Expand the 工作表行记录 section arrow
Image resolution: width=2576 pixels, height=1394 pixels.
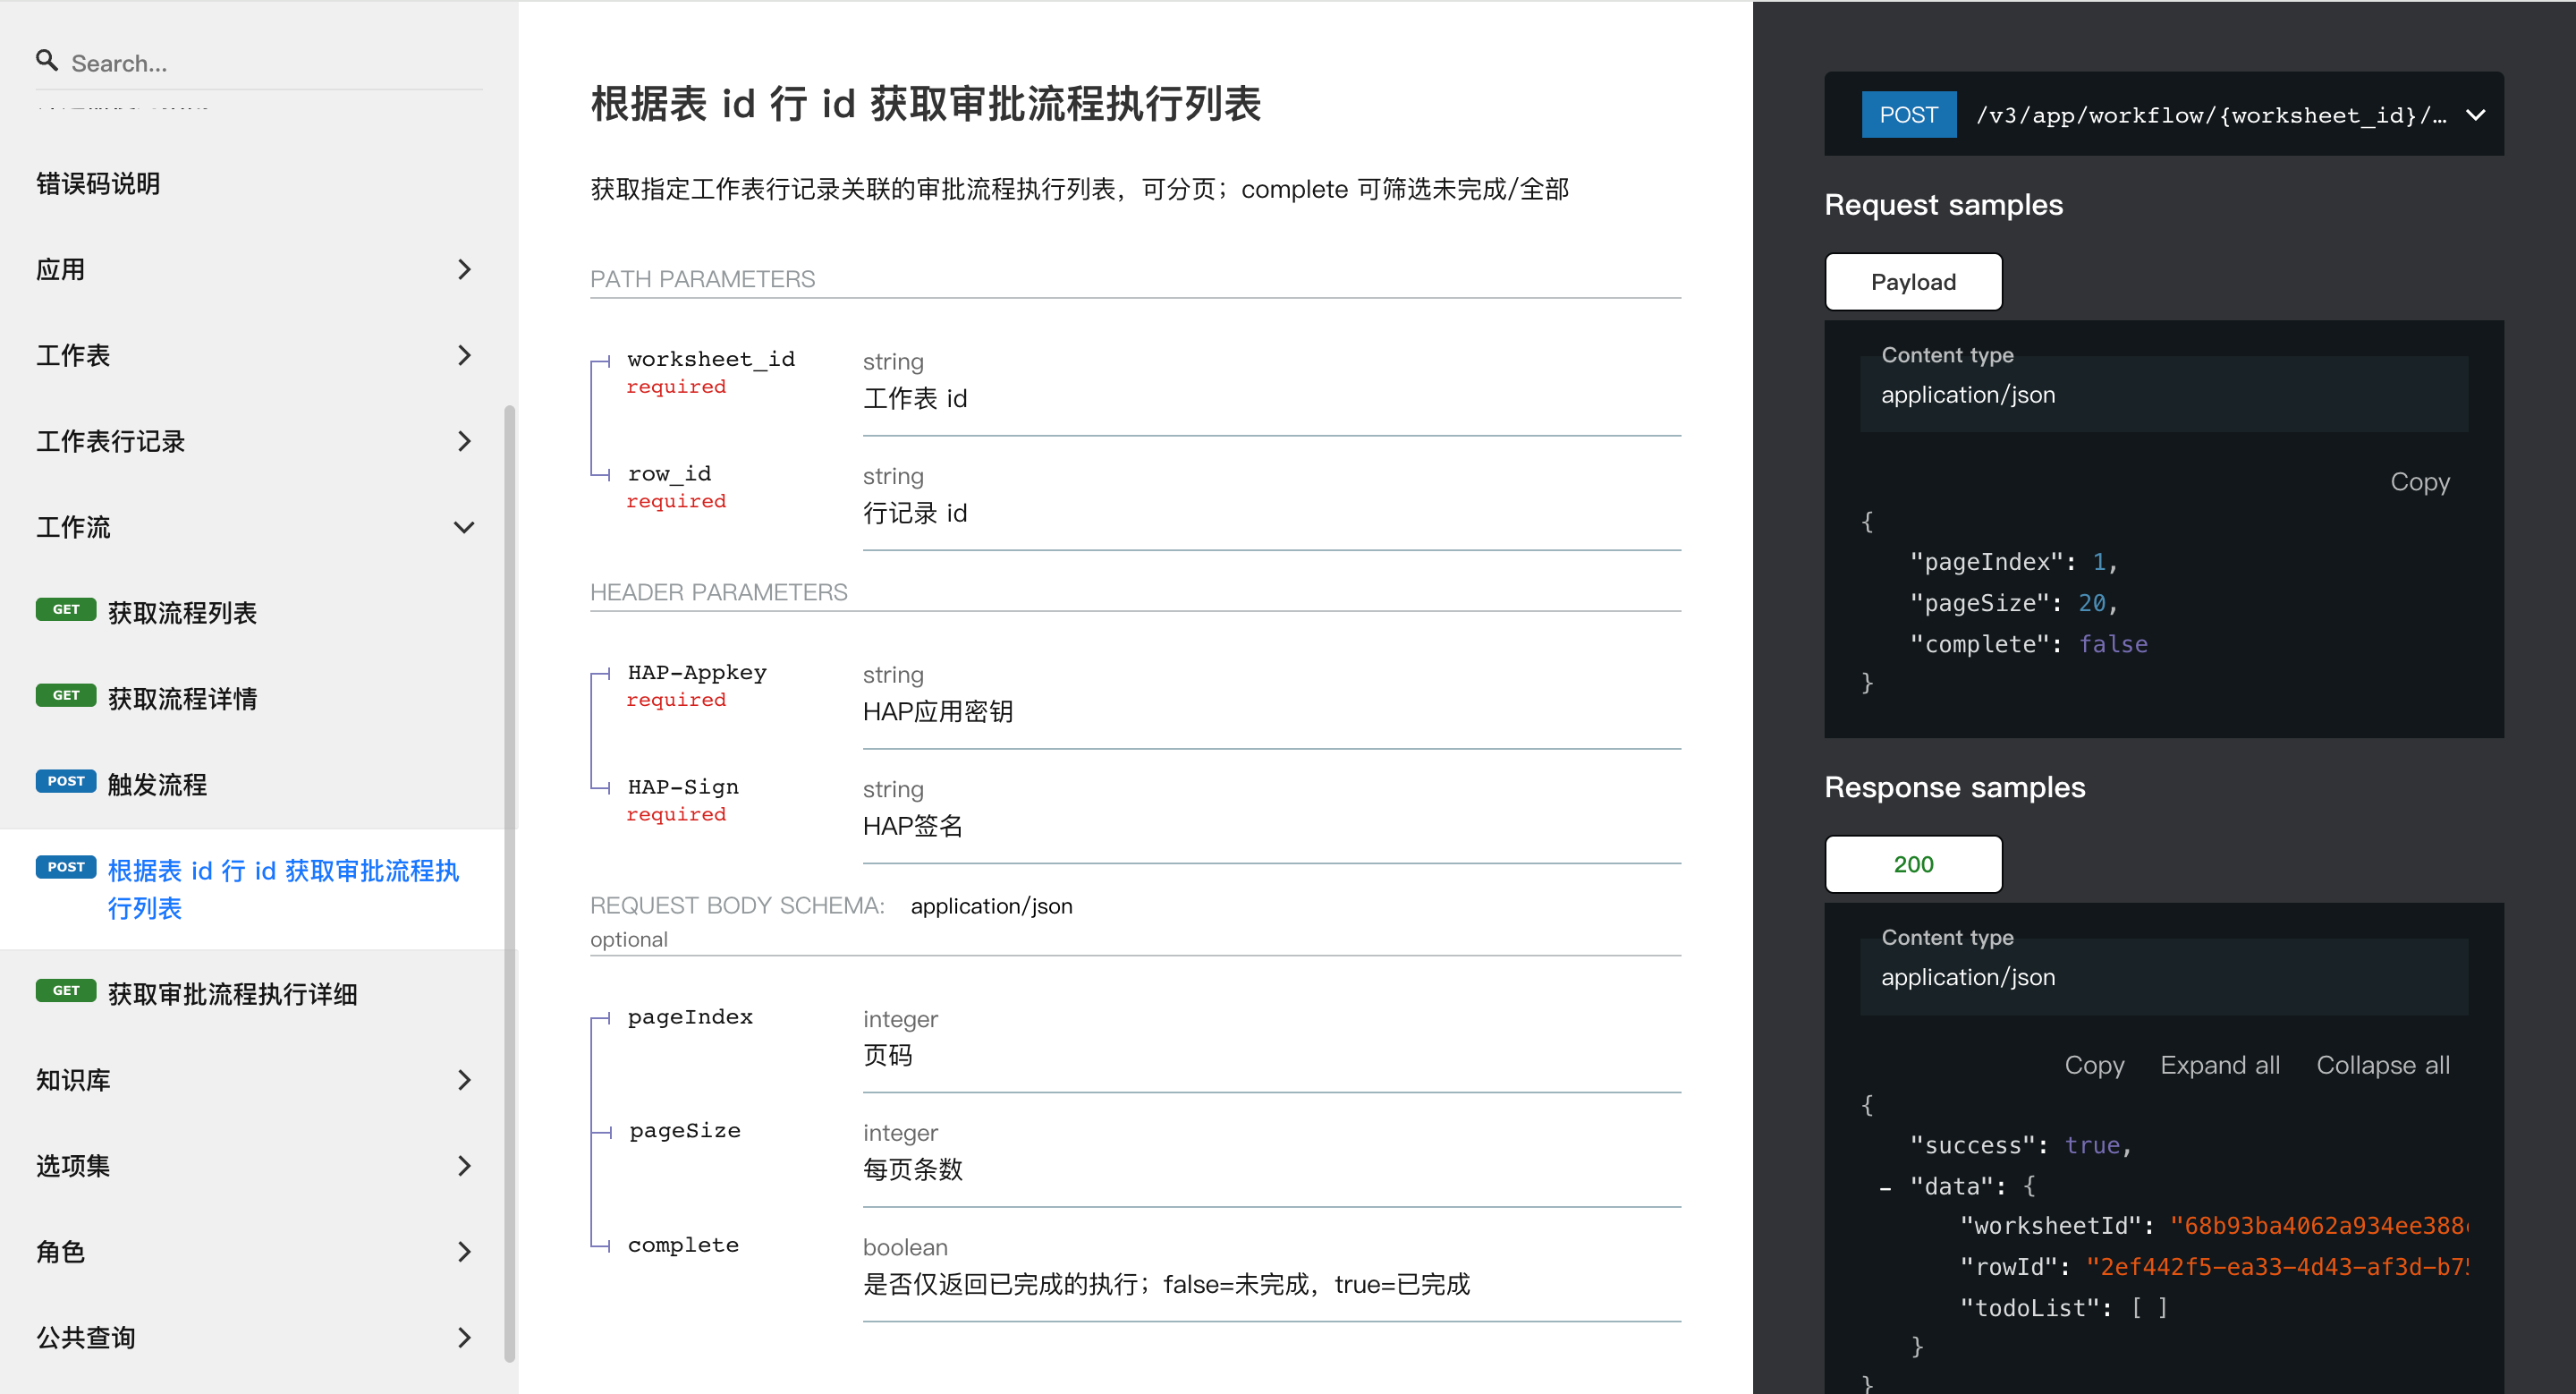pyautogui.click(x=463, y=441)
